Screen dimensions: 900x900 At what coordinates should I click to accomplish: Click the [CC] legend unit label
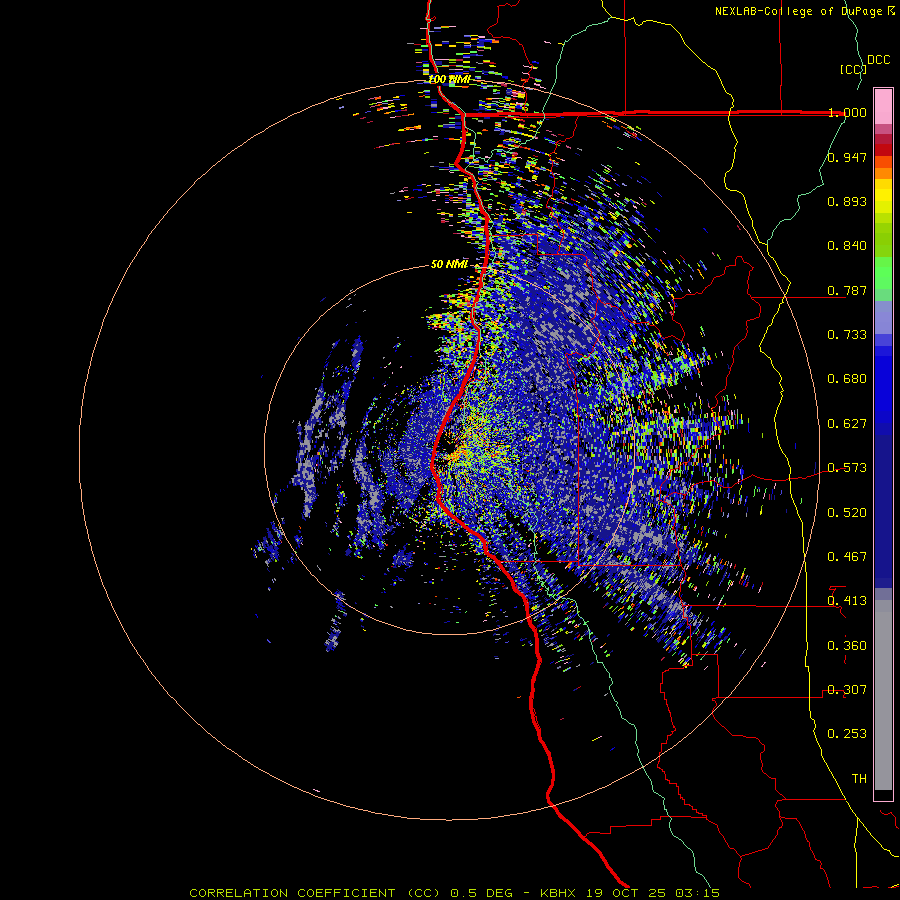click(854, 69)
